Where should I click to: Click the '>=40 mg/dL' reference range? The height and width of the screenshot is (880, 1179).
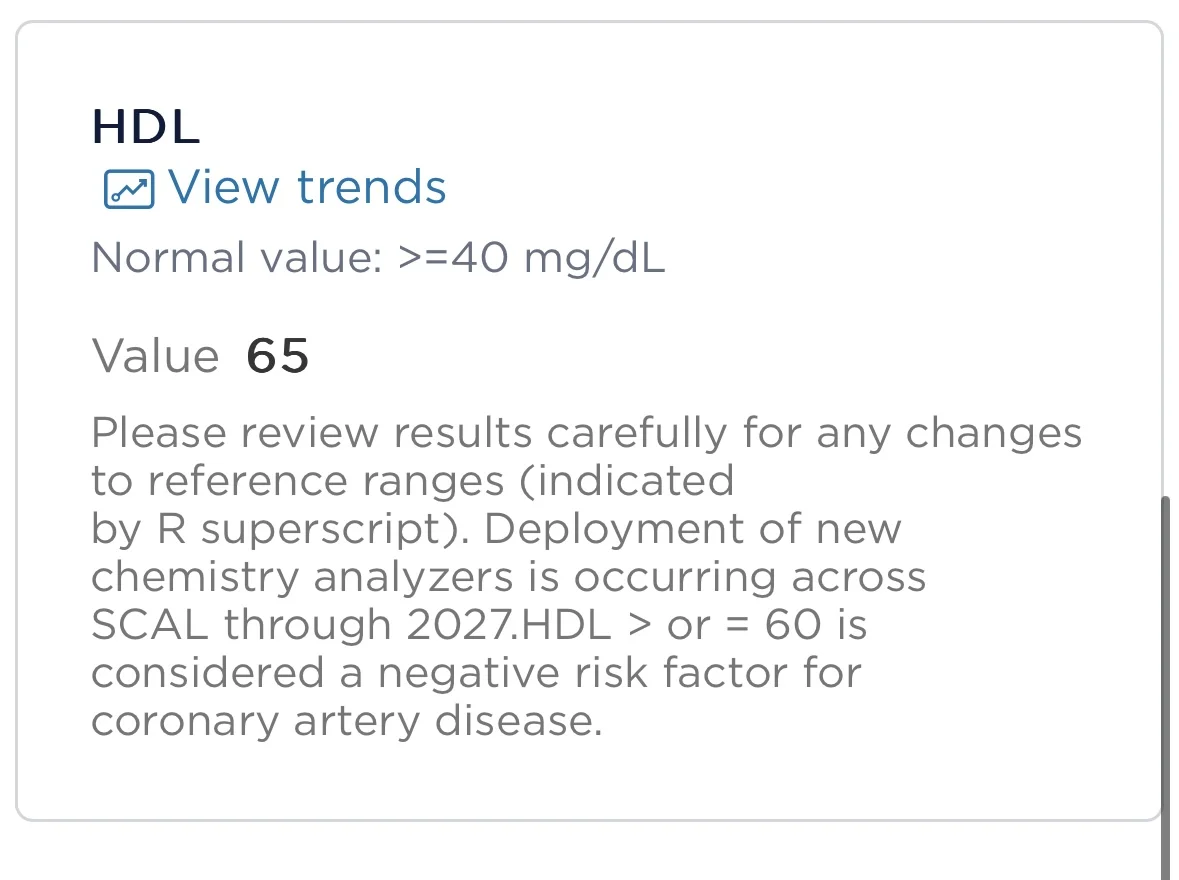click(x=531, y=259)
